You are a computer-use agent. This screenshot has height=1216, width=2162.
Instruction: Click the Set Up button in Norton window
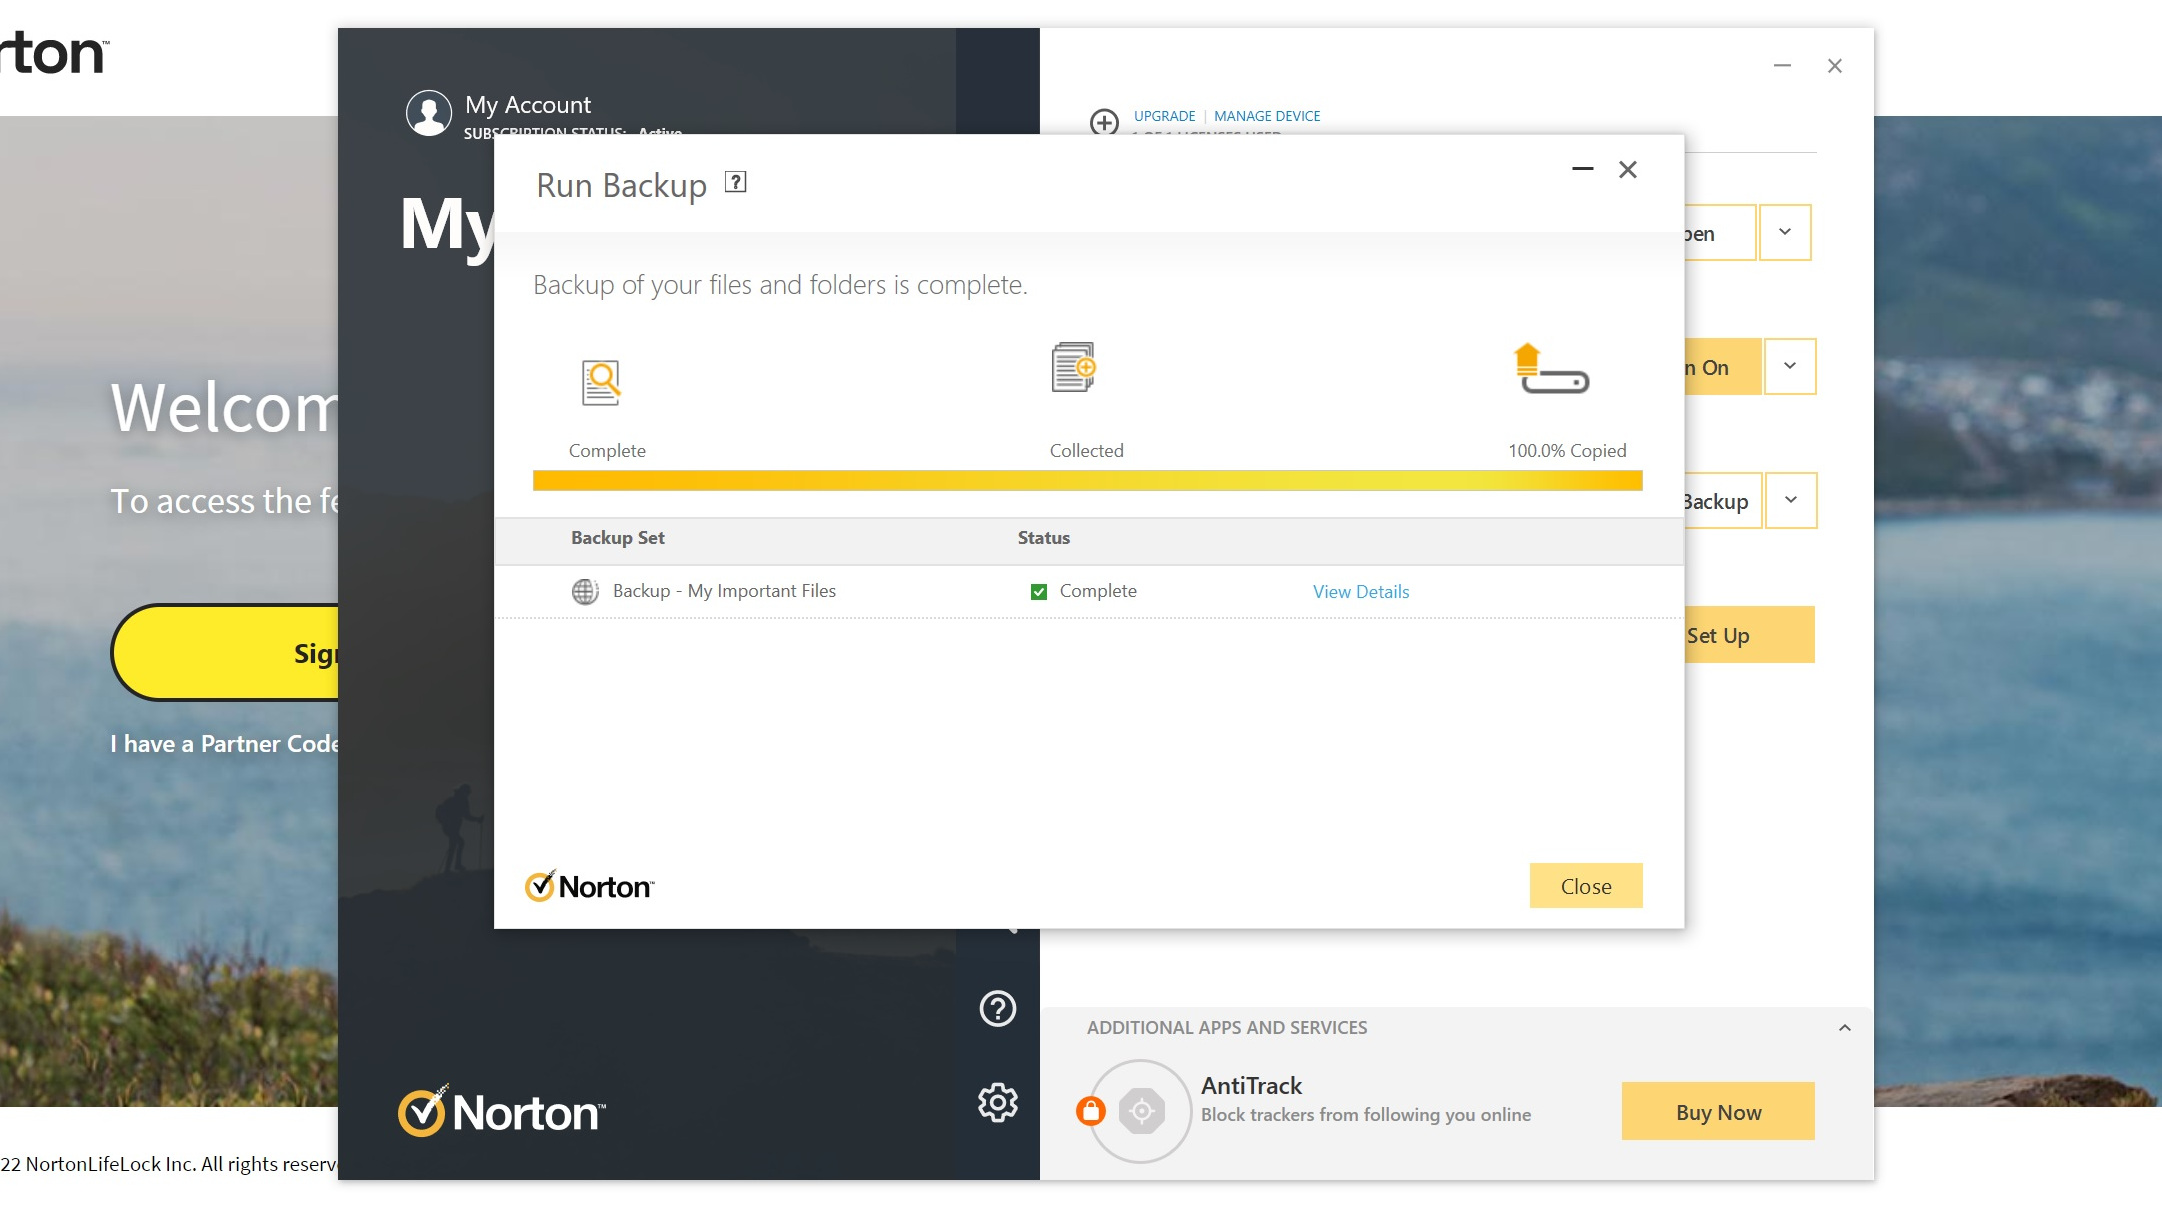(1750, 634)
